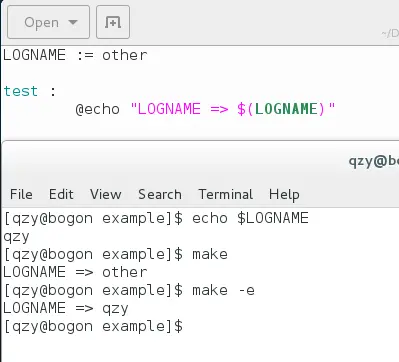Image resolution: width=399 pixels, height=362 pixels.
Task: Click the lone 'qzy' output line
Action: click(16, 237)
